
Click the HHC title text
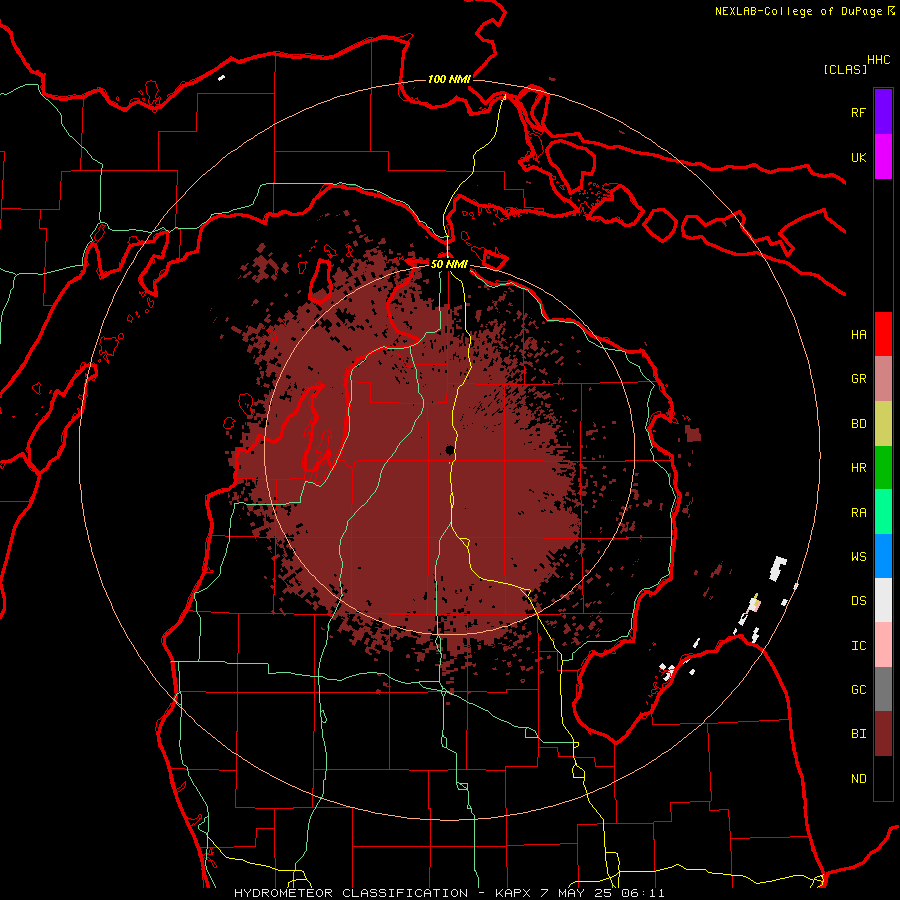tap(879, 60)
